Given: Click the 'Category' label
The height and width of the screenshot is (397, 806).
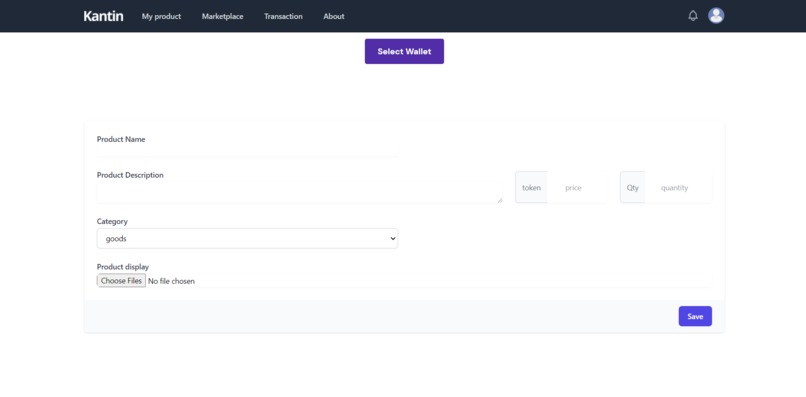Looking at the screenshot, I should [112, 222].
